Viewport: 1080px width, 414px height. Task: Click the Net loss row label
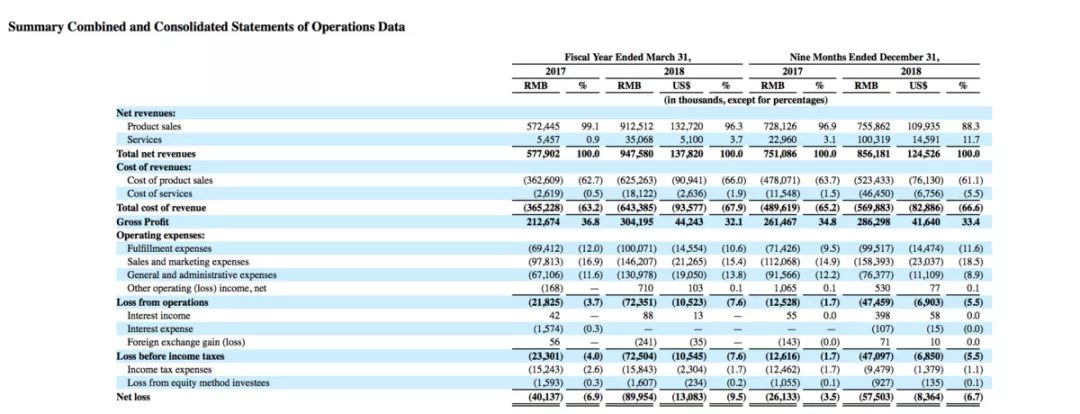click(133, 397)
